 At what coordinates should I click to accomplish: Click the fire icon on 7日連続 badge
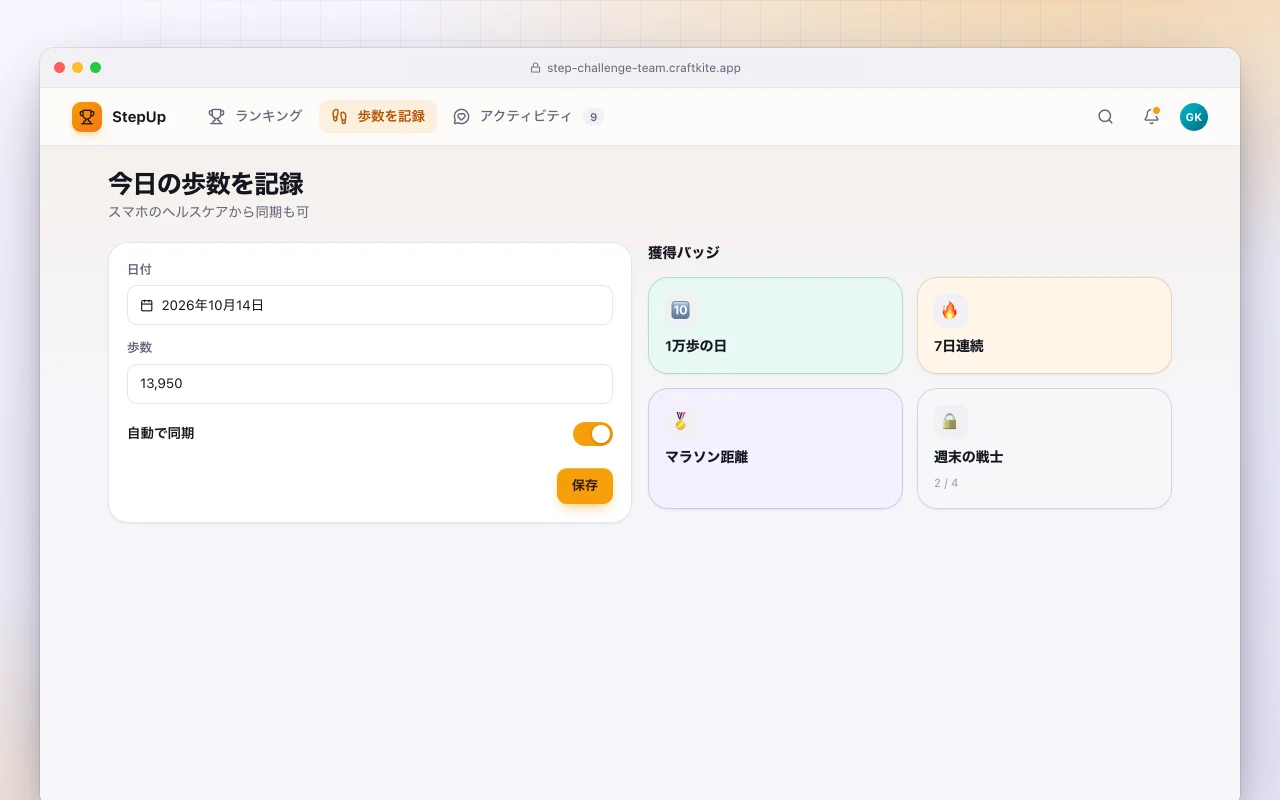click(x=950, y=310)
